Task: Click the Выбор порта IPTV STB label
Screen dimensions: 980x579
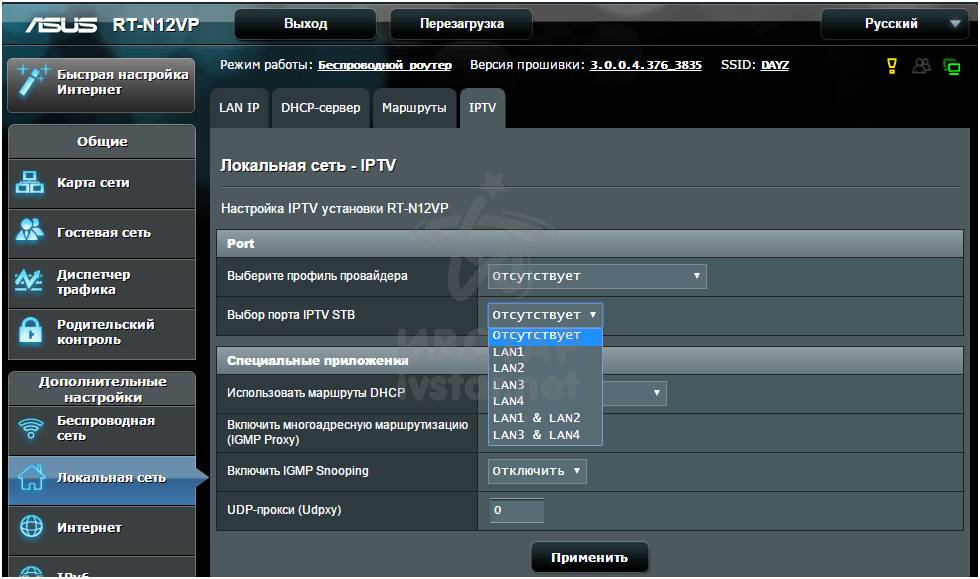Action: tap(291, 315)
